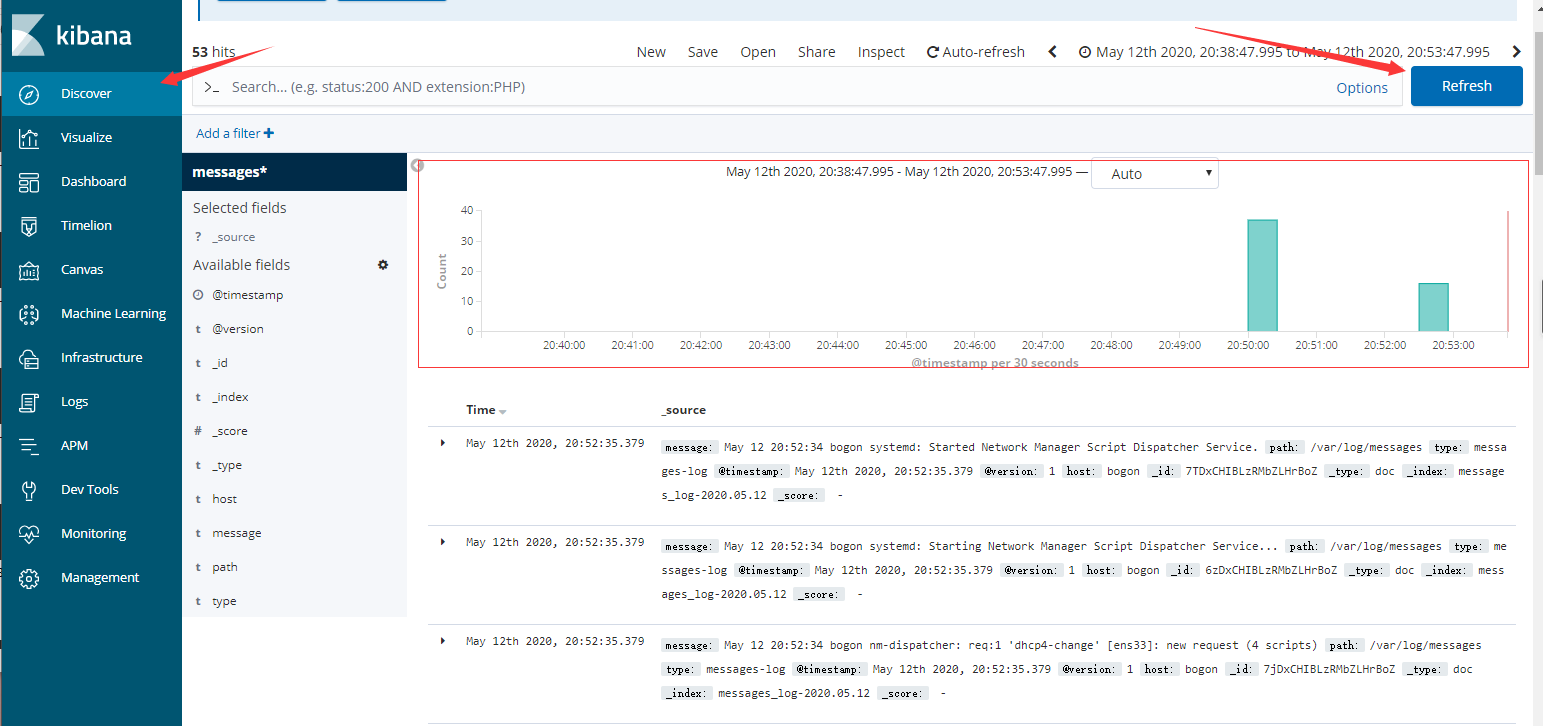Step to the next time range

coord(1516,52)
